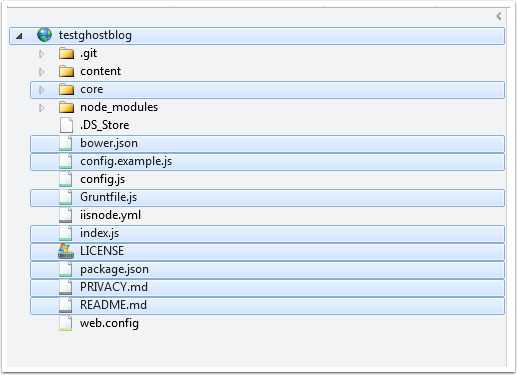
Task: Expand the content folder arrow
Action: [41, 72]
